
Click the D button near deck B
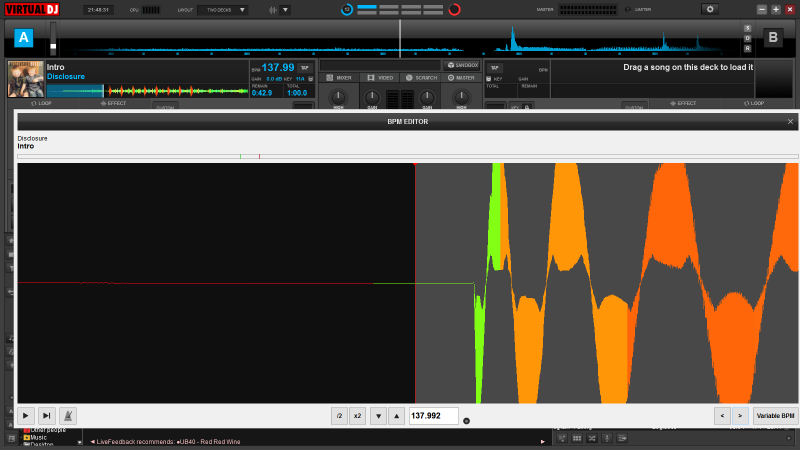pos(747,38)
